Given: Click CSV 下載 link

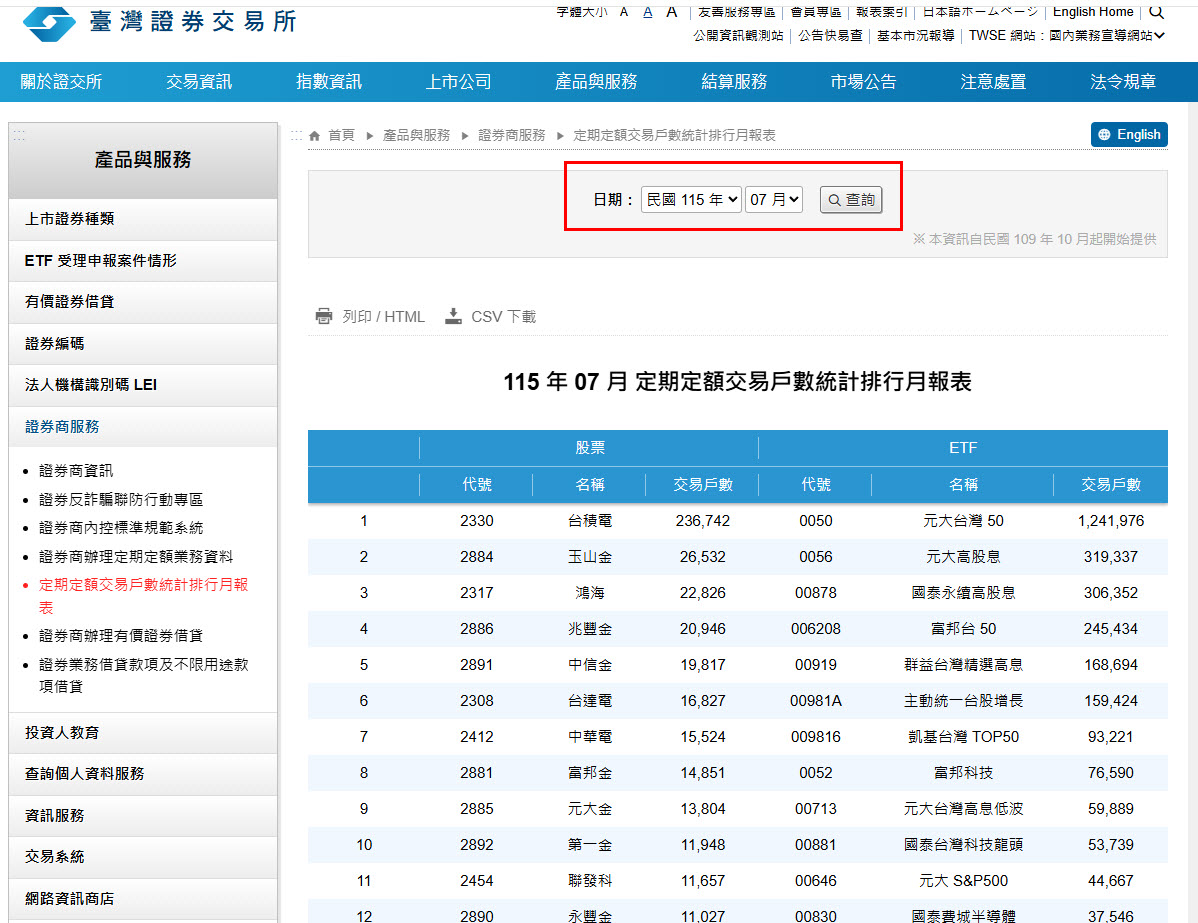Looking at the screenshot, I should pyautogui.click(x=503, y=316).
